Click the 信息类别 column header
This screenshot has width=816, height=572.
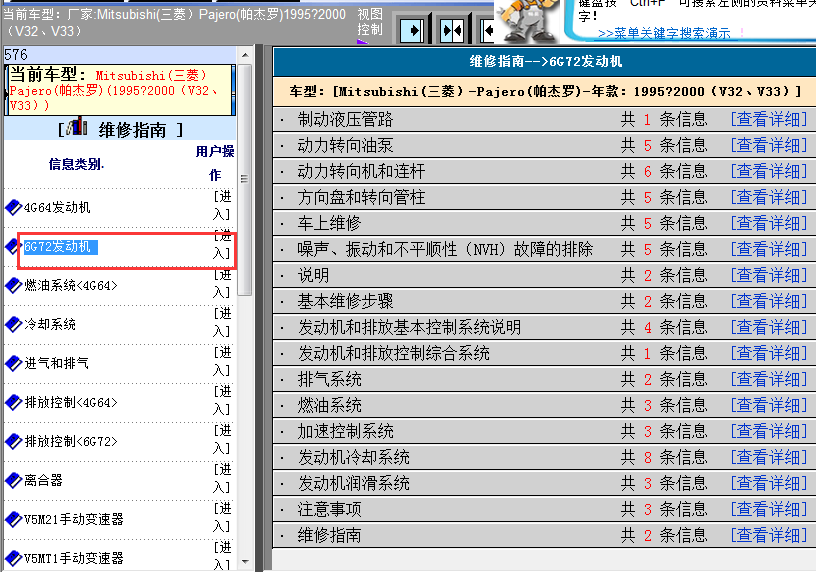coord(76,164)
